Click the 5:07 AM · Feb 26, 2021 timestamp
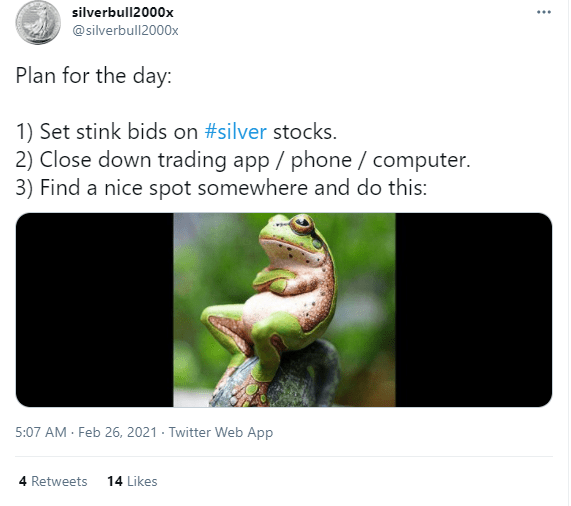The height and width of the screenshot is (506, 571). click(86, 432)
